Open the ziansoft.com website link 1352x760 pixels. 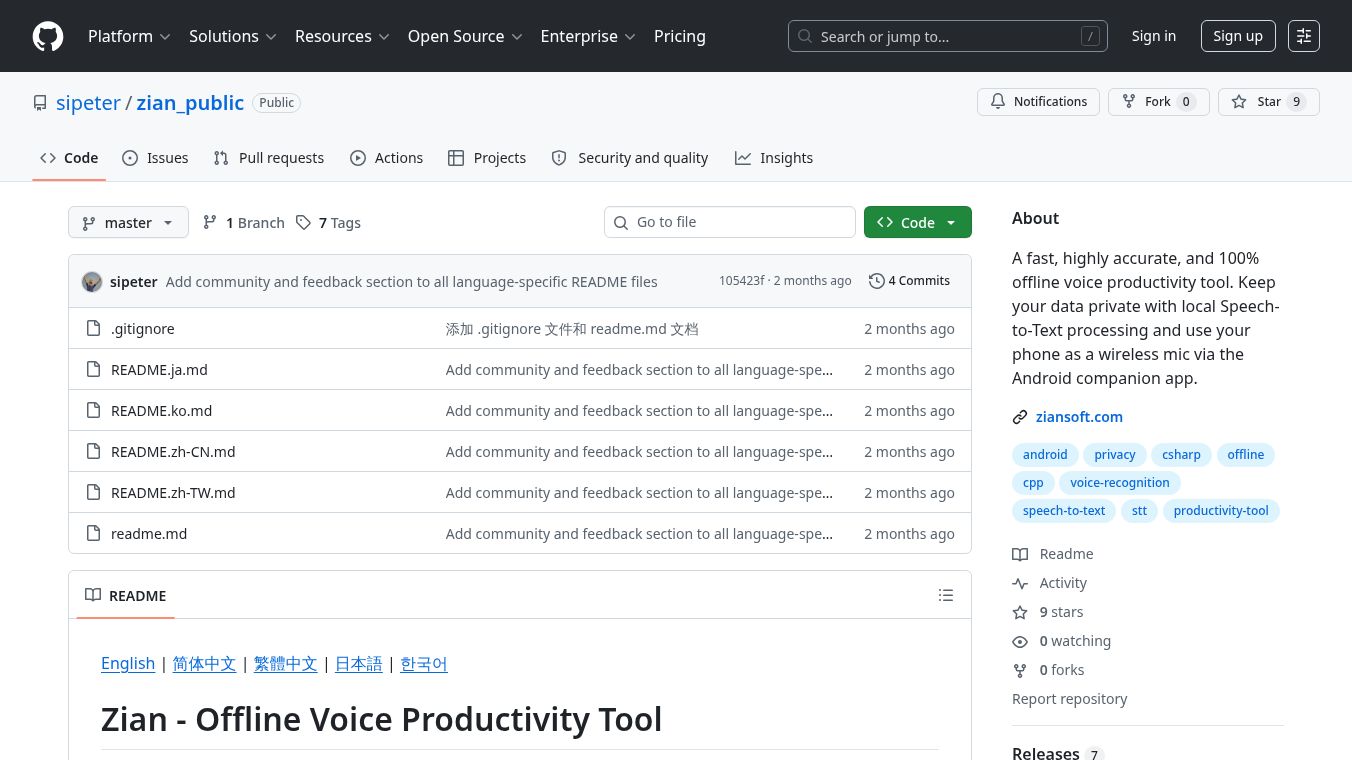tap(1079, 417)
